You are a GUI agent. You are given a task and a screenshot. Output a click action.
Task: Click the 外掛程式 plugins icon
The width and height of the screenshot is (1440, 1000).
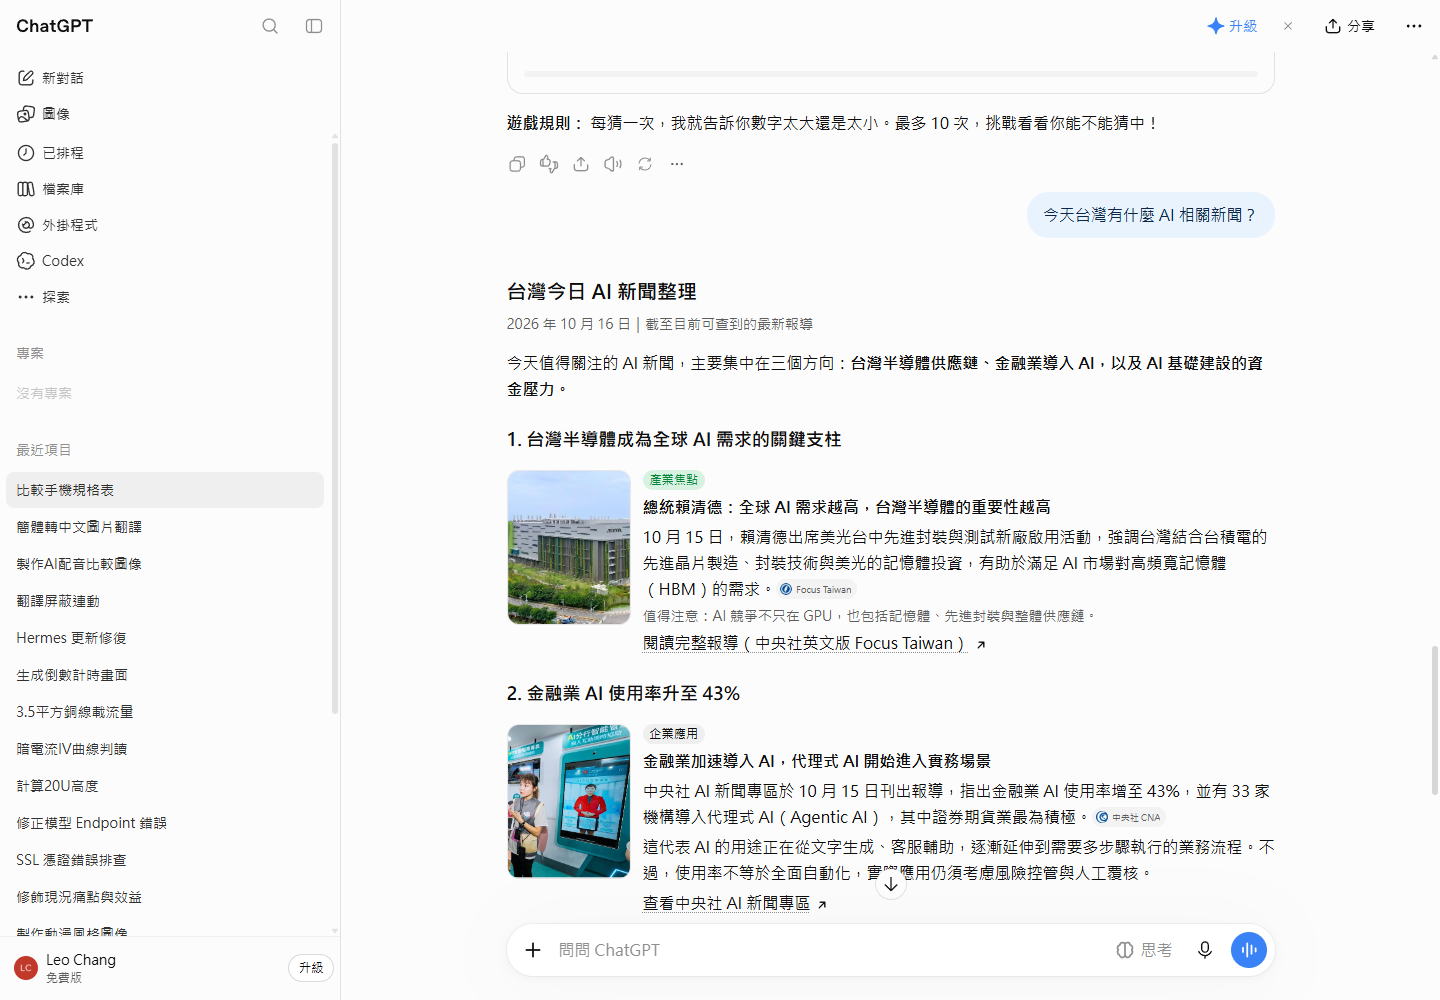26,225
